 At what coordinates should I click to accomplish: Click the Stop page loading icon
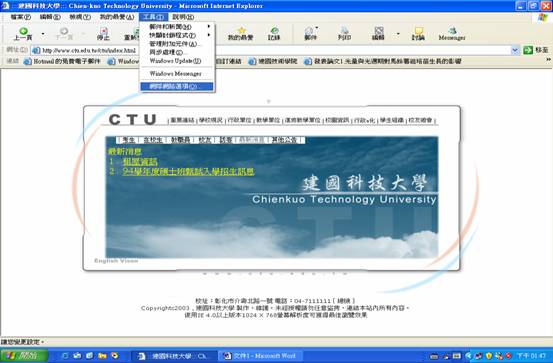(x=103, y=31)
